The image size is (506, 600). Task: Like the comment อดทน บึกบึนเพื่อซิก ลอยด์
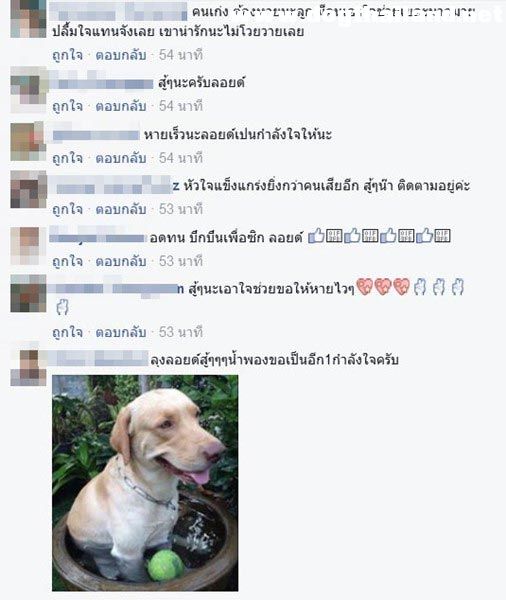67,261
